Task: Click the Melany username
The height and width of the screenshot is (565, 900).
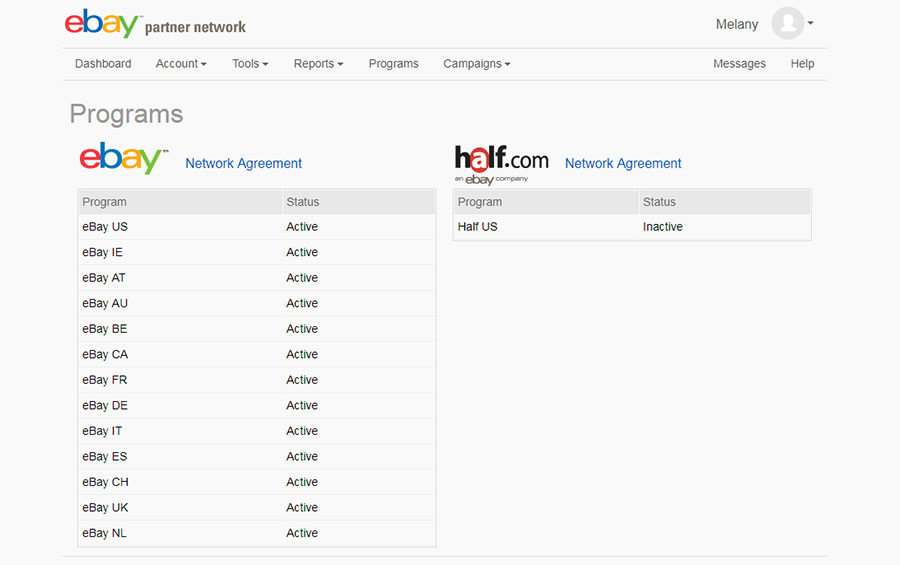Action: 736,24
